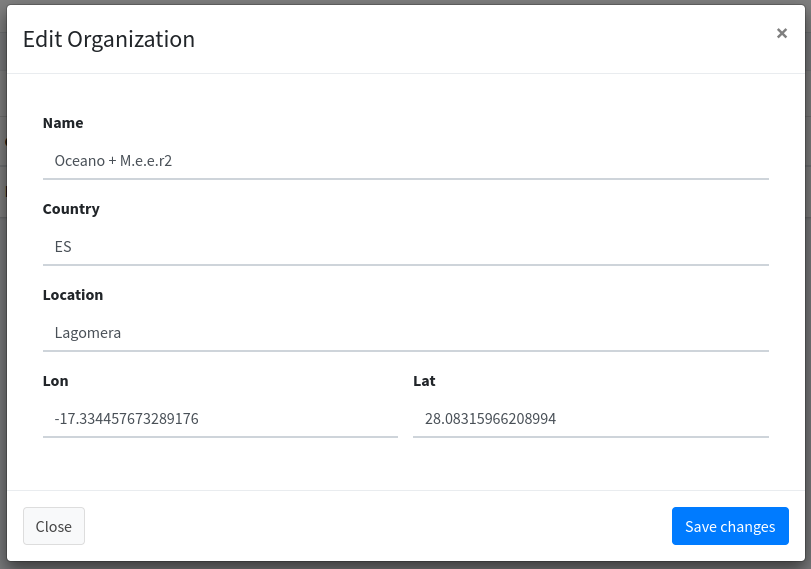This screenshot has height=569, width=811.
Task: Click the Name field label
Action: coord(63,123)
